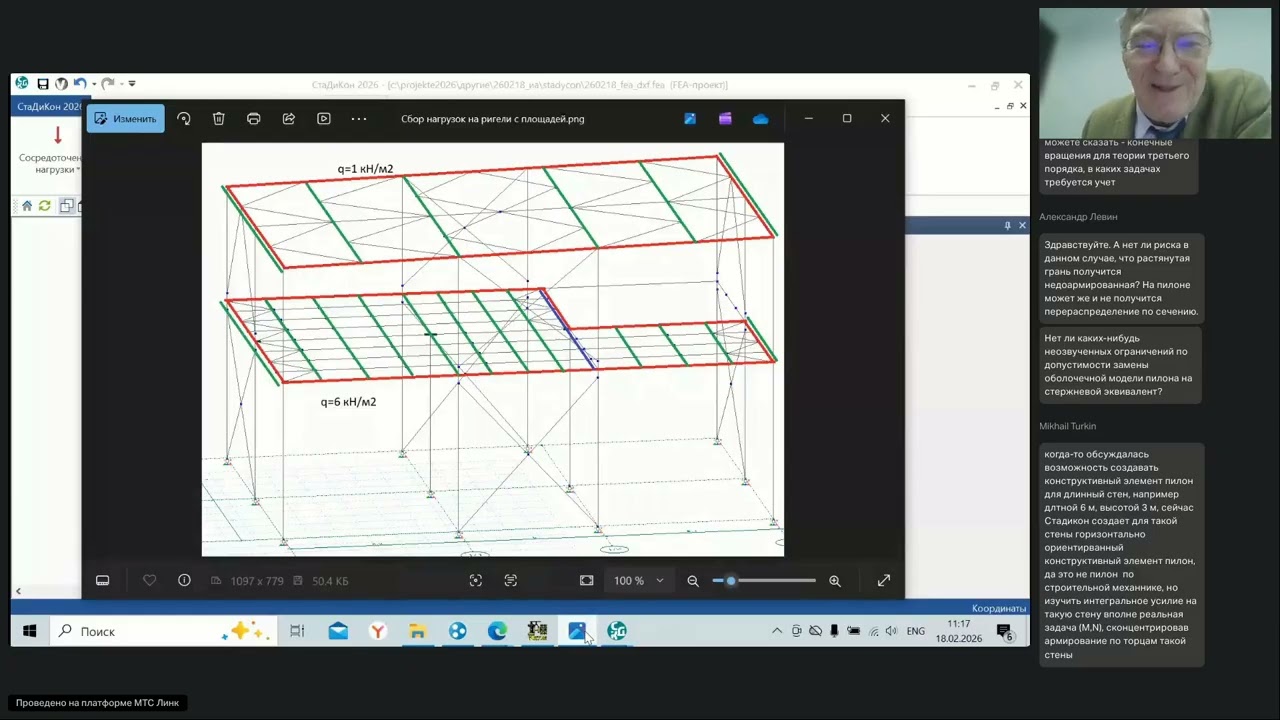
Task: Save project in СтаДиКон quick toolbar
Action: 43,84
